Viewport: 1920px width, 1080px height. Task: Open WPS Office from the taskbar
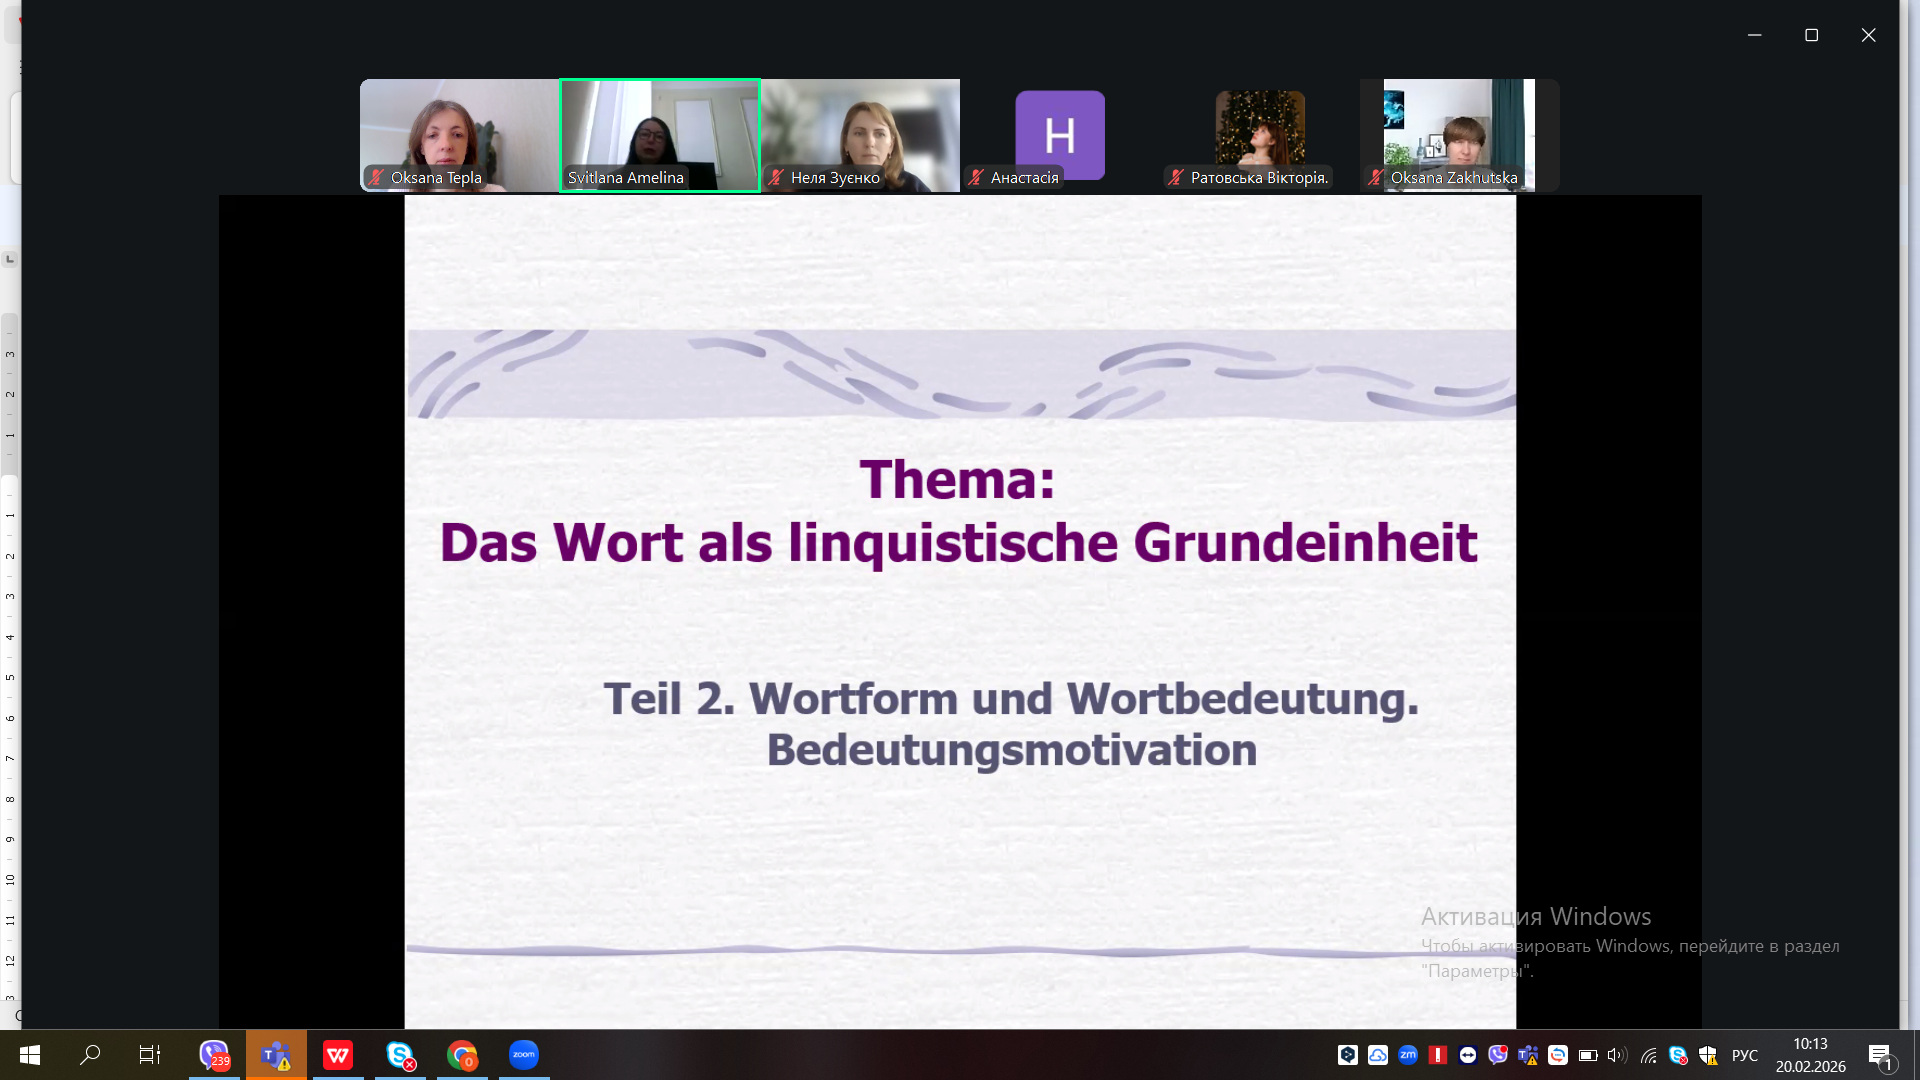(x=338, y=1055)
